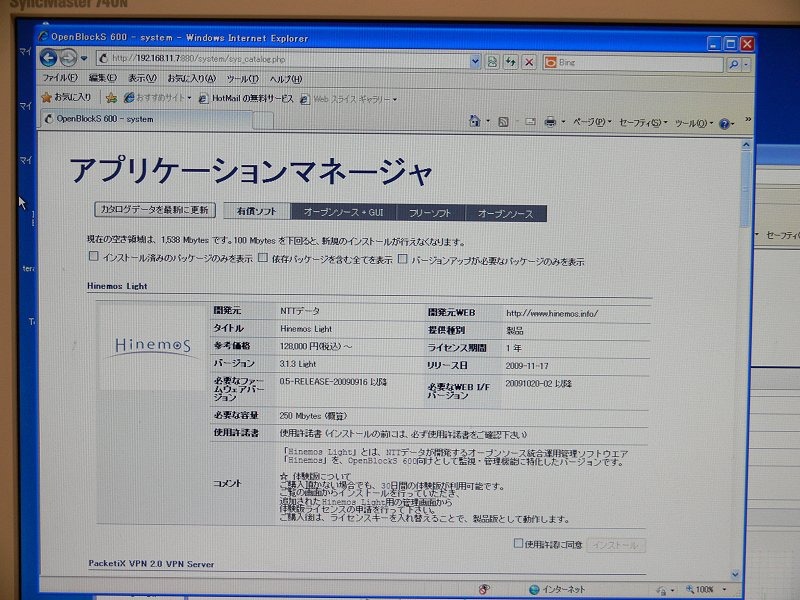Select the フリーソフト tab
Screen dimensions: 800x600
(x=430, y=213)
